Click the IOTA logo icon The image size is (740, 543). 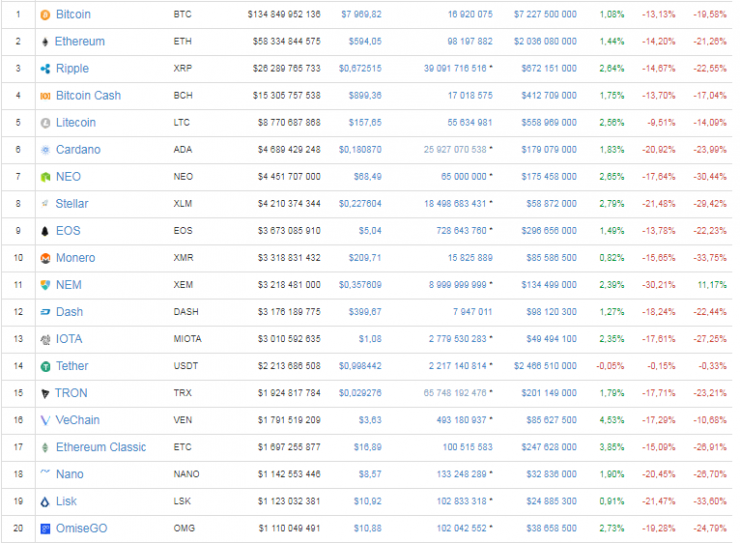pyautogui.click(x=45, y=340)
